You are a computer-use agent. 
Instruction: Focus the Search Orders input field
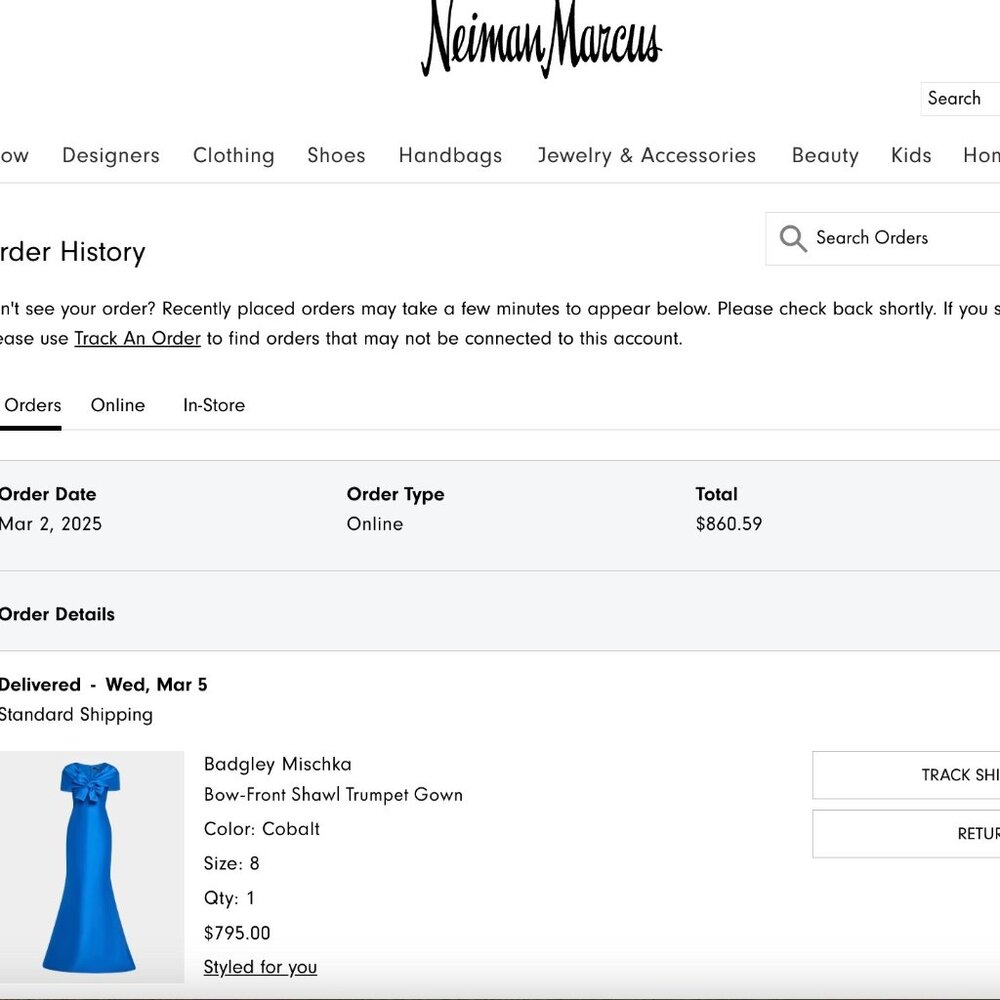point(883,238)
